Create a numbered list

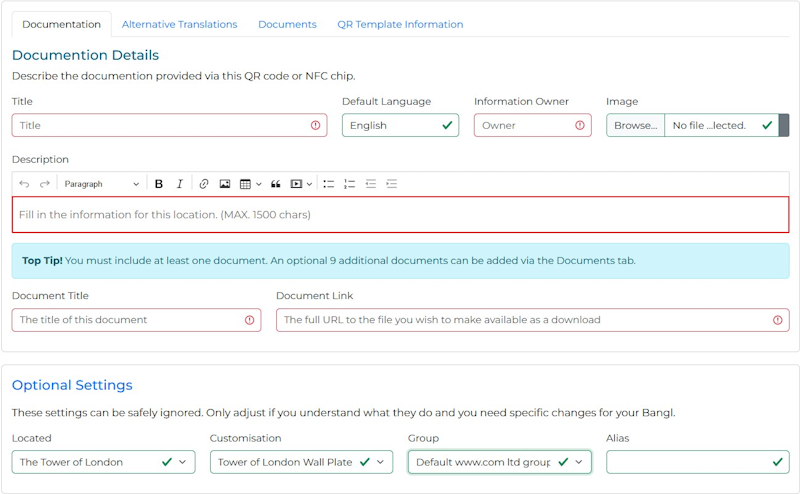(349, 184)
